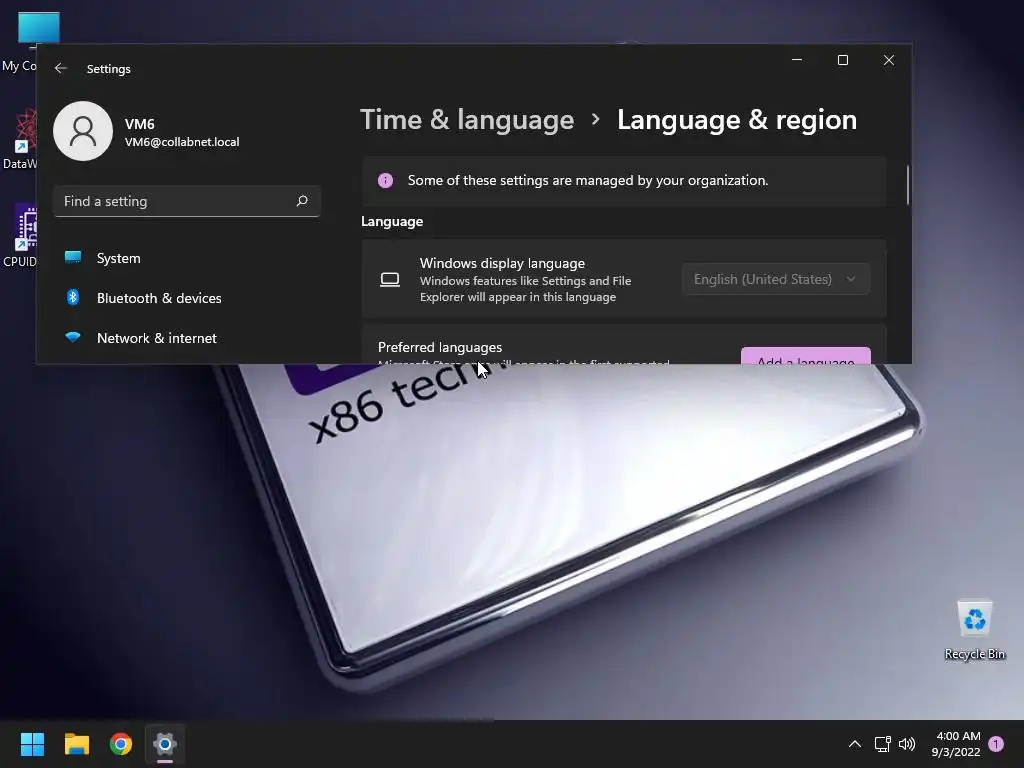The image size is (1024, 768).
Task: Navigate to Time & language breadcrumb
Action: tap(467, 120)
